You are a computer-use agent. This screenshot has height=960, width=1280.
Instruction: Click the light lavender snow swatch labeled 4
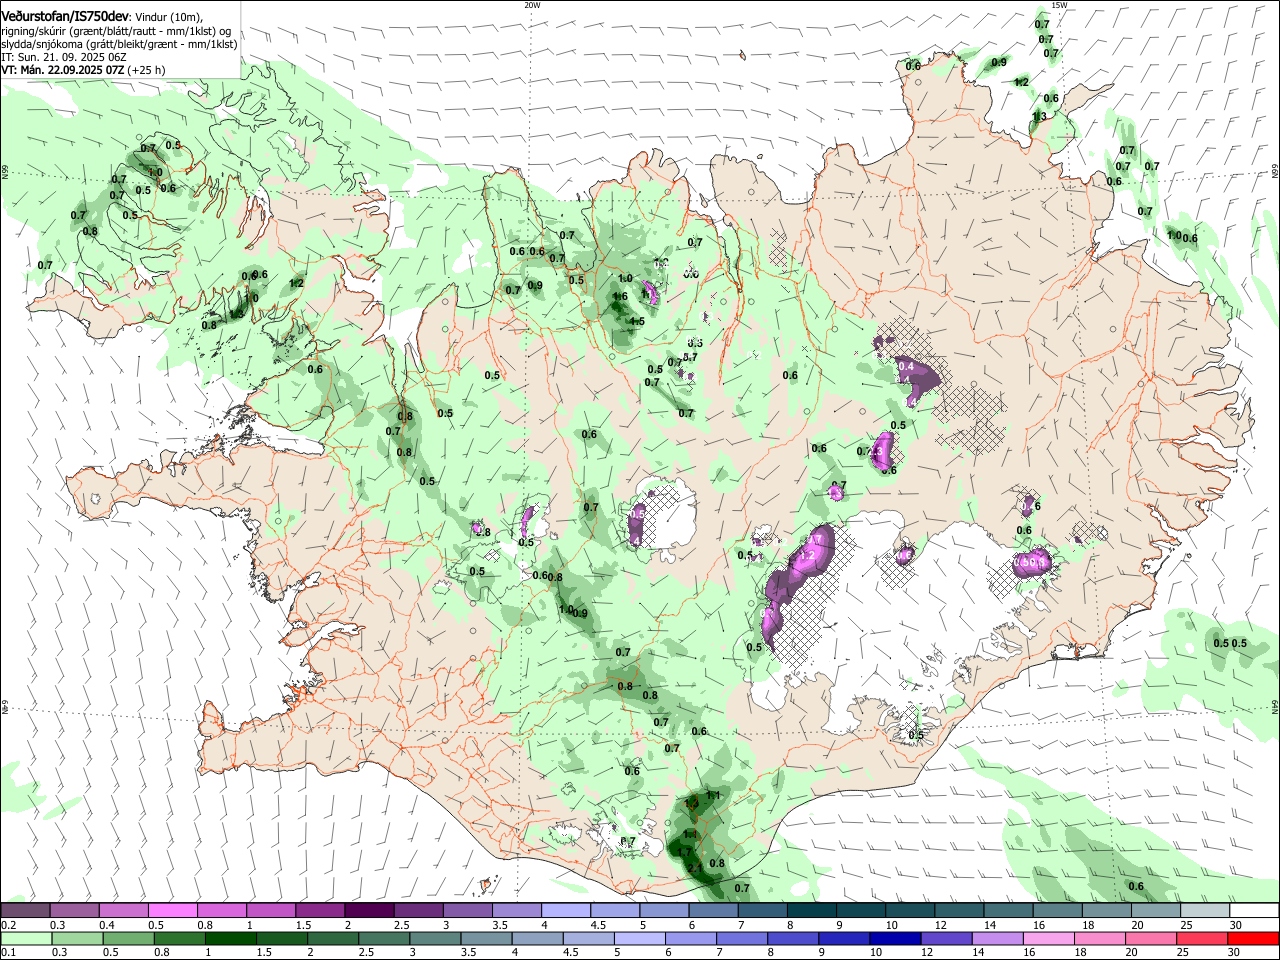[x=565, y=911]
